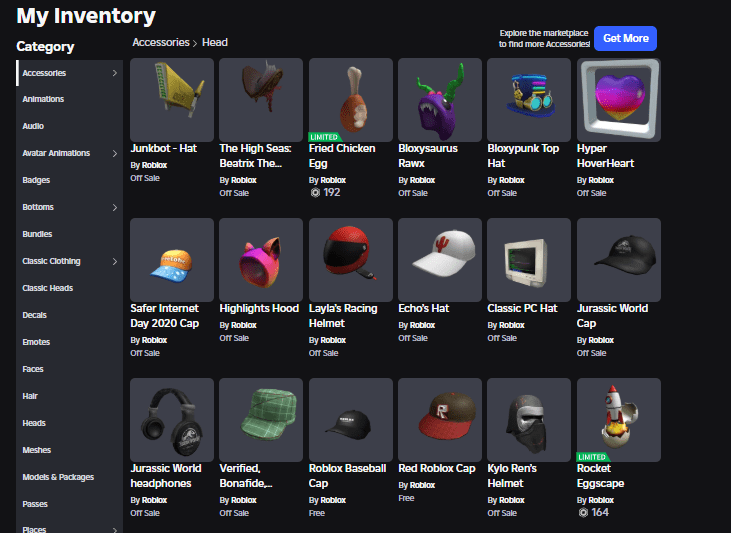Open the Hyper HoverHeart item image
Image resolution: width=731 pixels, height=533 pixels.
pos(619,100)
